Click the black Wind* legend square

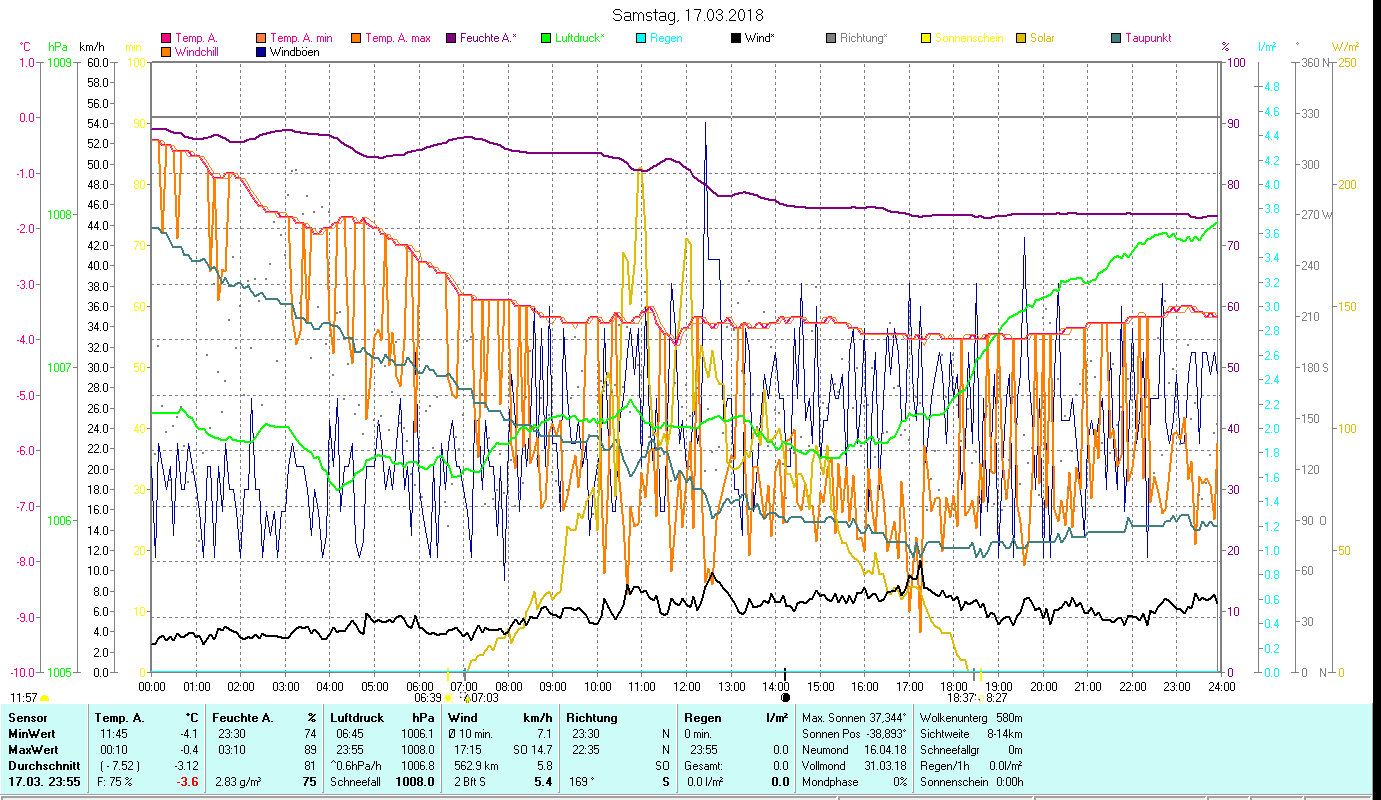tap(737, 38)
